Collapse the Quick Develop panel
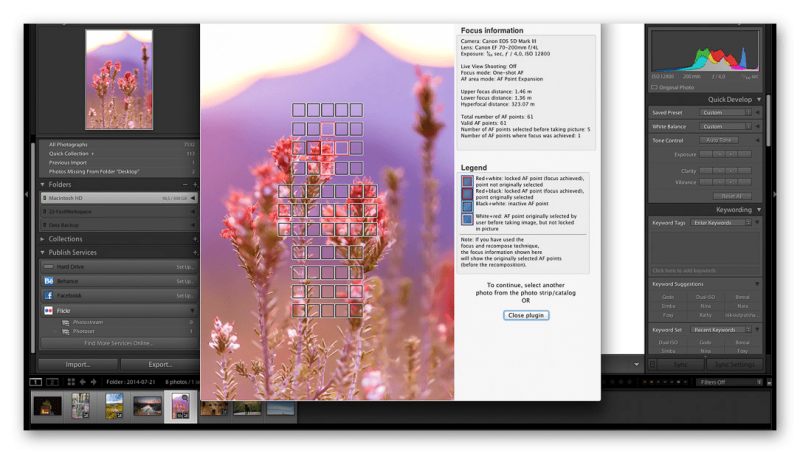Screen dimensions: 800x454 (759, 99)
